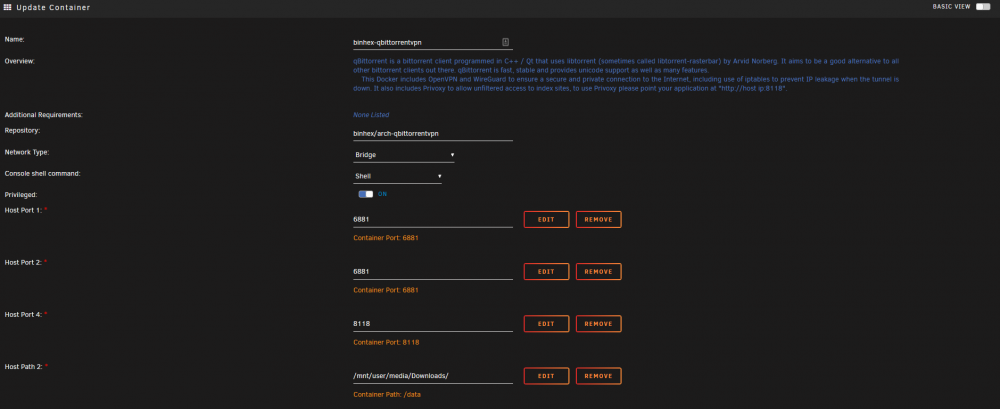Image resolution: width=1000 pixels, height=409 pixels.
Task: Remove Host Path 2 entry
Action: coord(598,376)
